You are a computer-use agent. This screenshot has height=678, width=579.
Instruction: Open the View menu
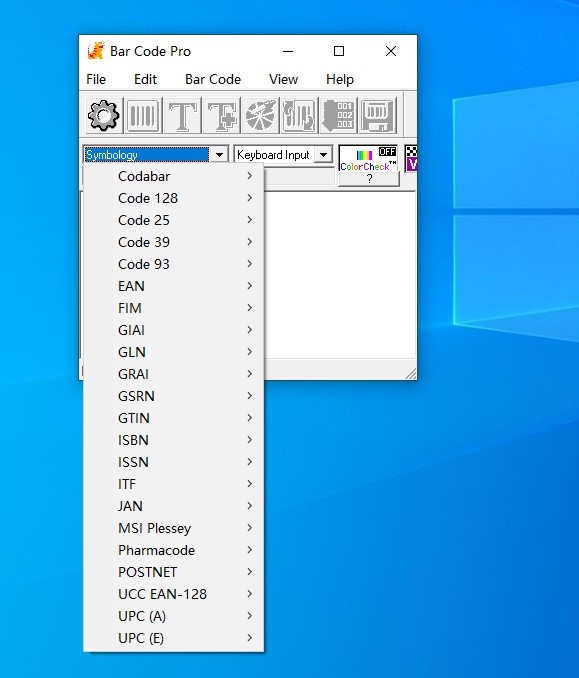pyautogui.click(x=283, y=79)
